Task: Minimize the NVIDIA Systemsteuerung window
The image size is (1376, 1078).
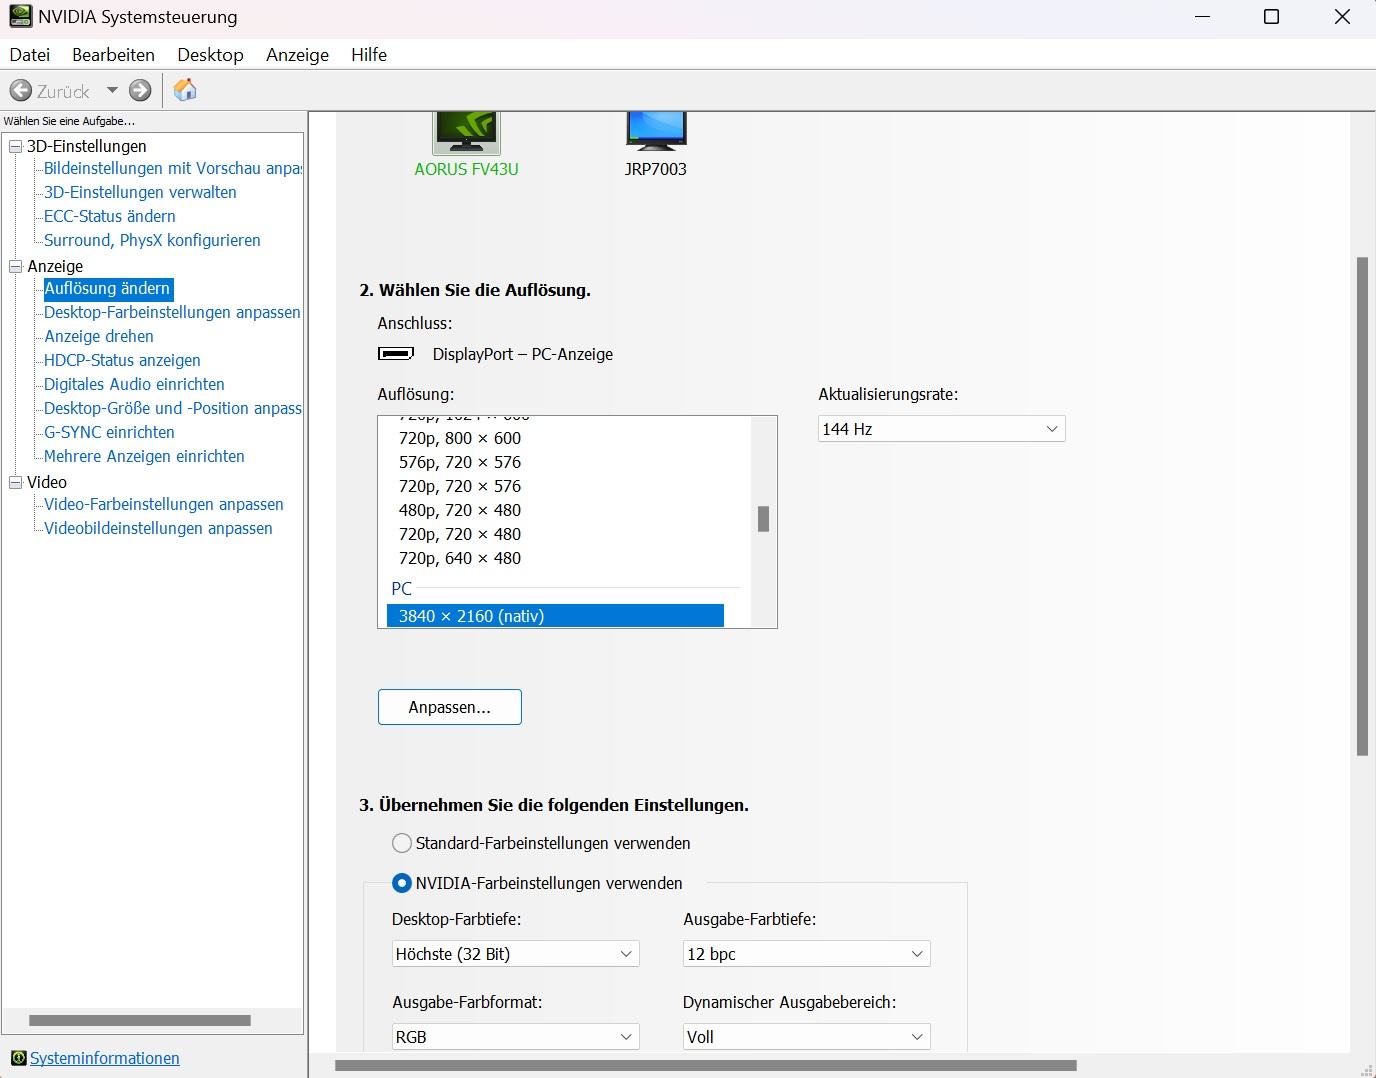Action: (1203, 17)
